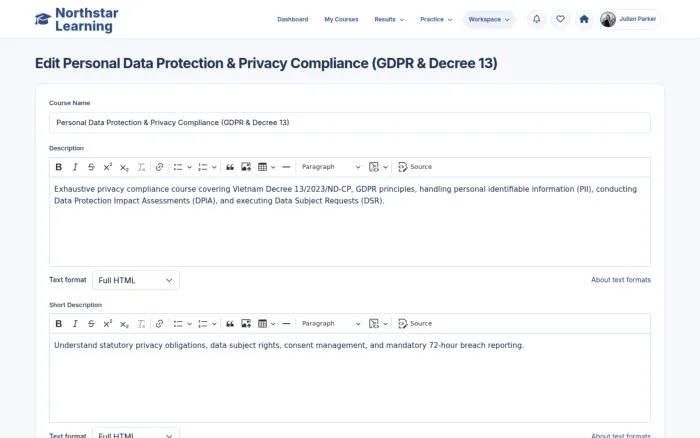Click Bold in Short Description toolbar
Viewport: 700px width, 438px height.
58,324
